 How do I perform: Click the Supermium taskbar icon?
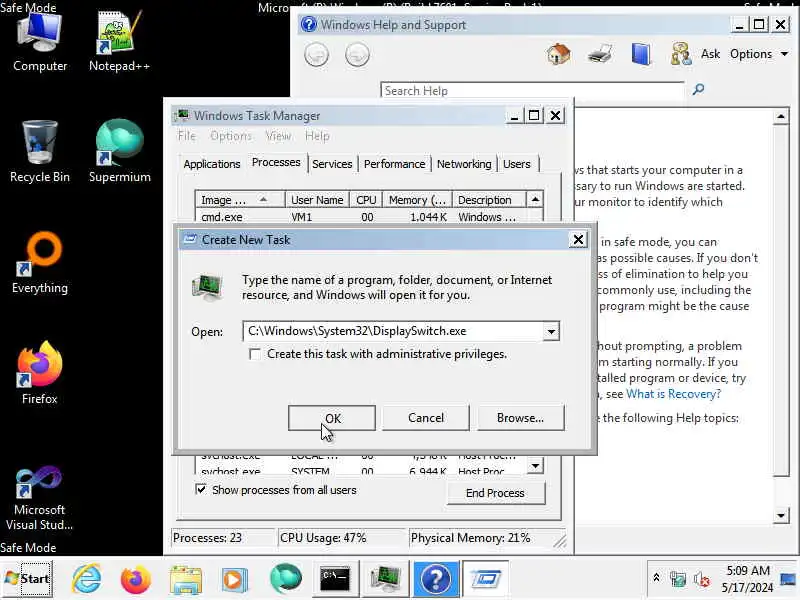[x=286, y=579]
